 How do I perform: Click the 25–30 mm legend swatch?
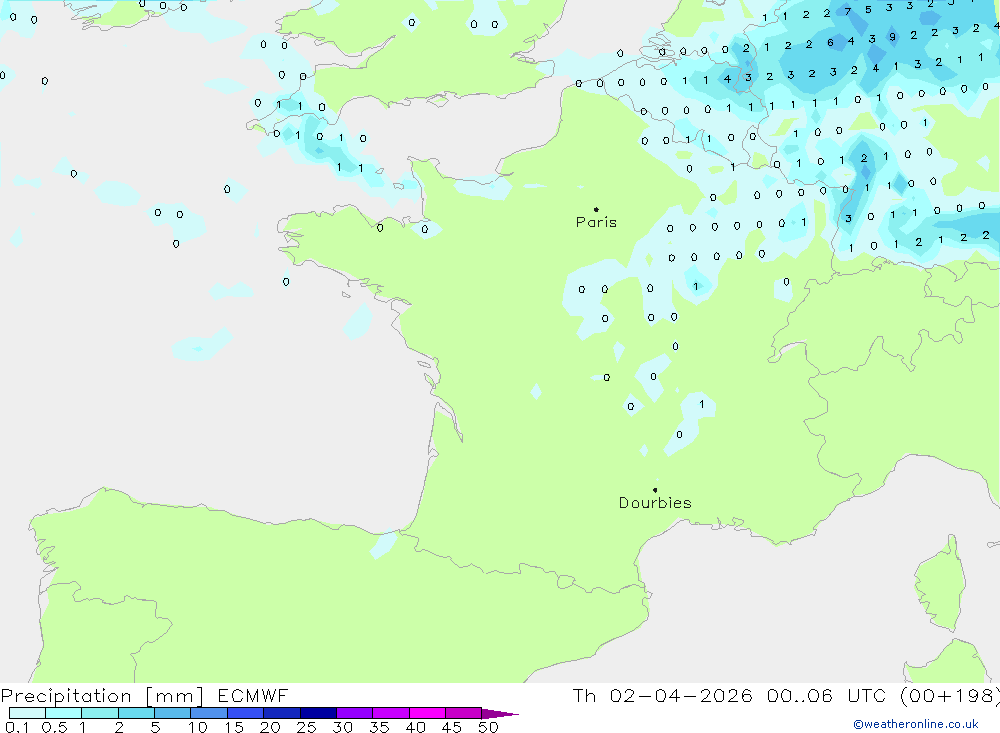point(318,713)
